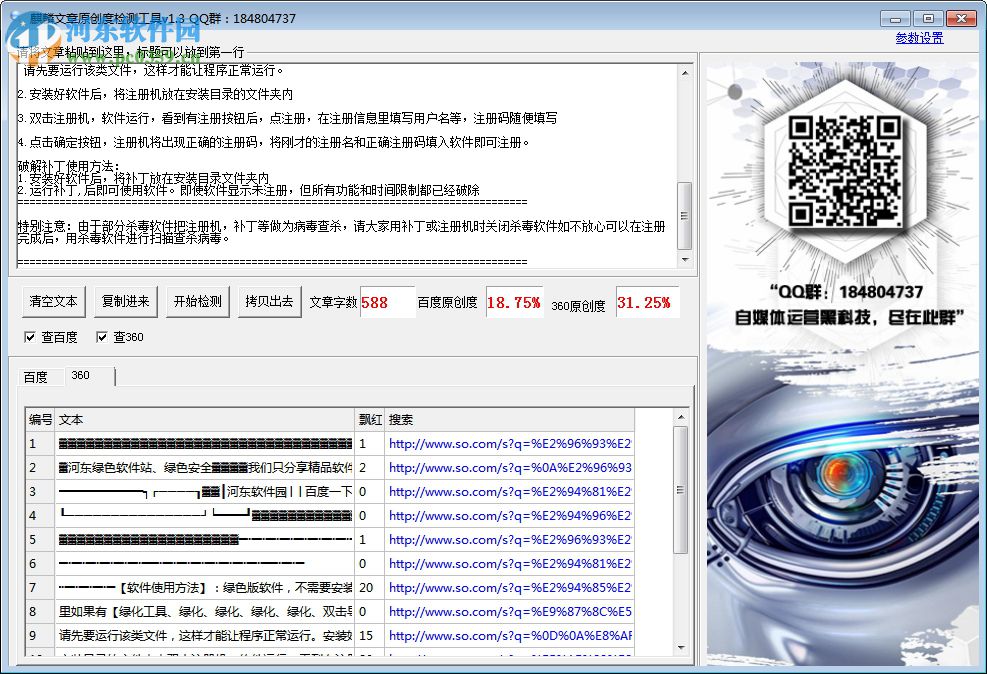Uncheck the 查360 checkbox
Image resolution: width=987 pixels, height=674 pixels.
pyautogui.click(x=102, y=337)
